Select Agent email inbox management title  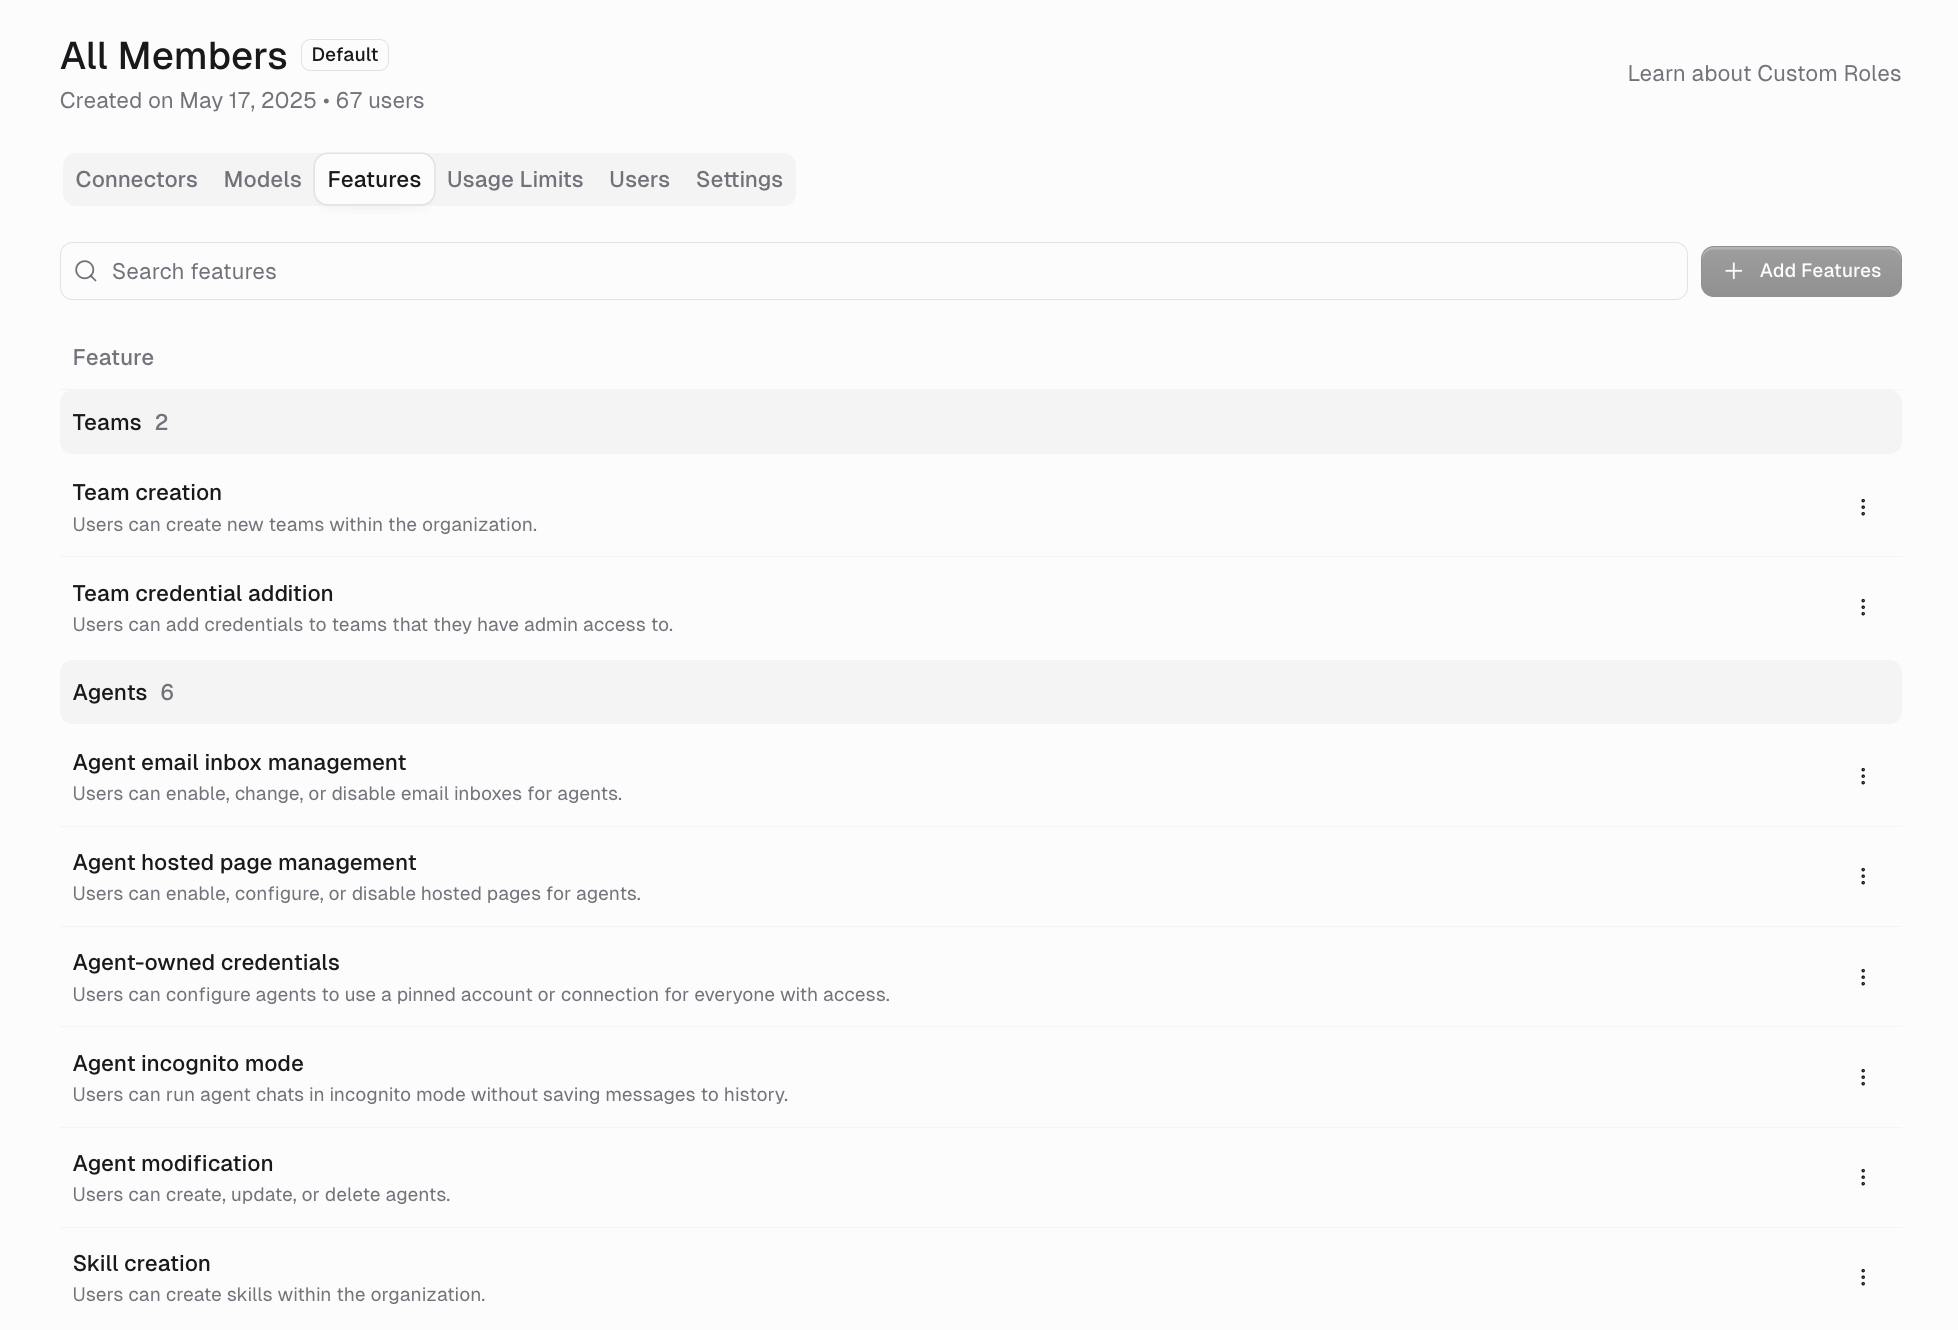click(x=239, y=763)
